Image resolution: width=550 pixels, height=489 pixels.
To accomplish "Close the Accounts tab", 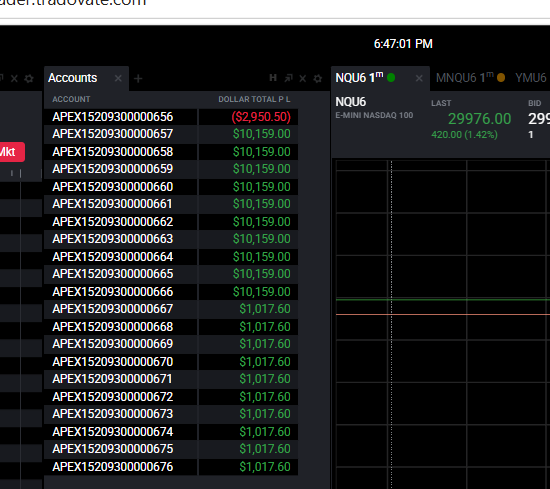I will click(118, 78).
